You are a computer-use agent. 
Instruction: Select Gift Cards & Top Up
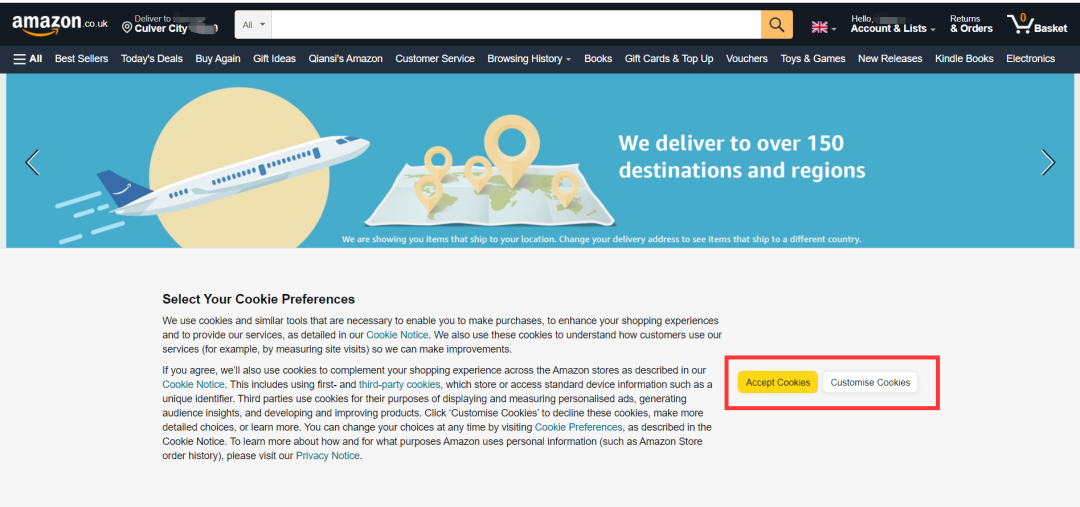[x=669, y=59]
